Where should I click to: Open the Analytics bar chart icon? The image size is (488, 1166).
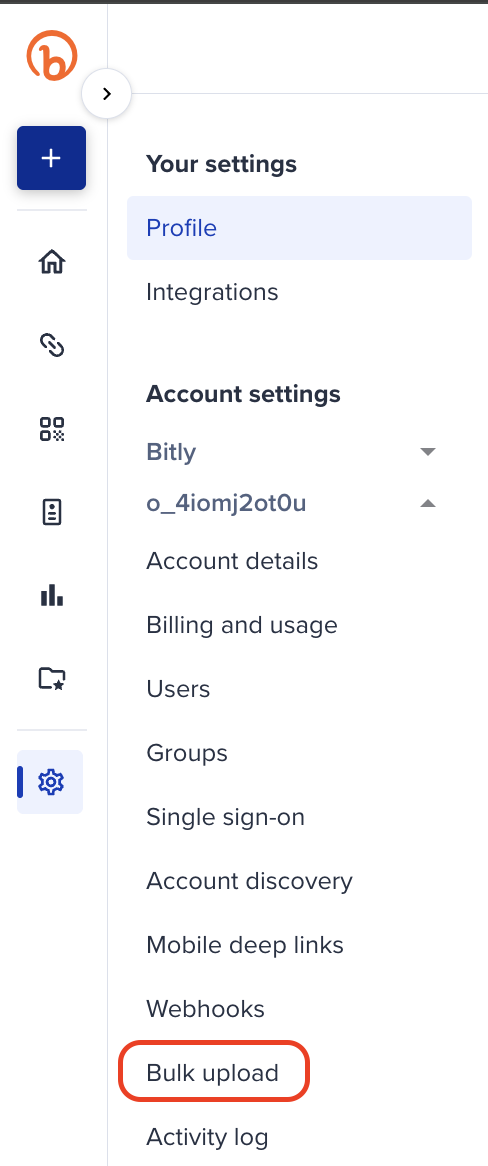[x=52, y=595]
